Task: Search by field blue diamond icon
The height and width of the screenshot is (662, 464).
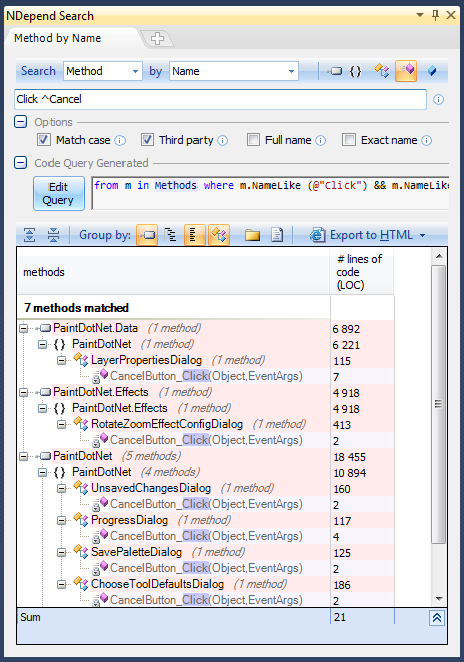Action: point(432,71)
